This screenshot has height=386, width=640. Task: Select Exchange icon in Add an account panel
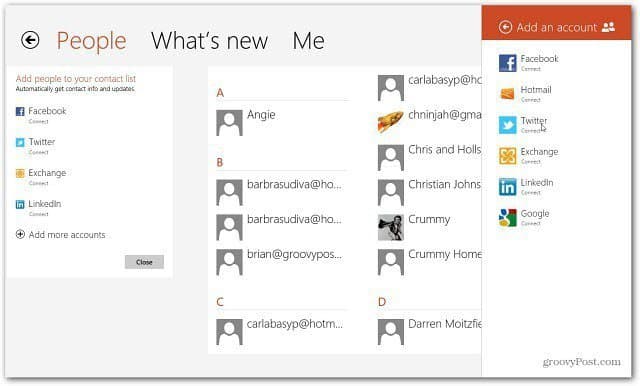(508, 156)
